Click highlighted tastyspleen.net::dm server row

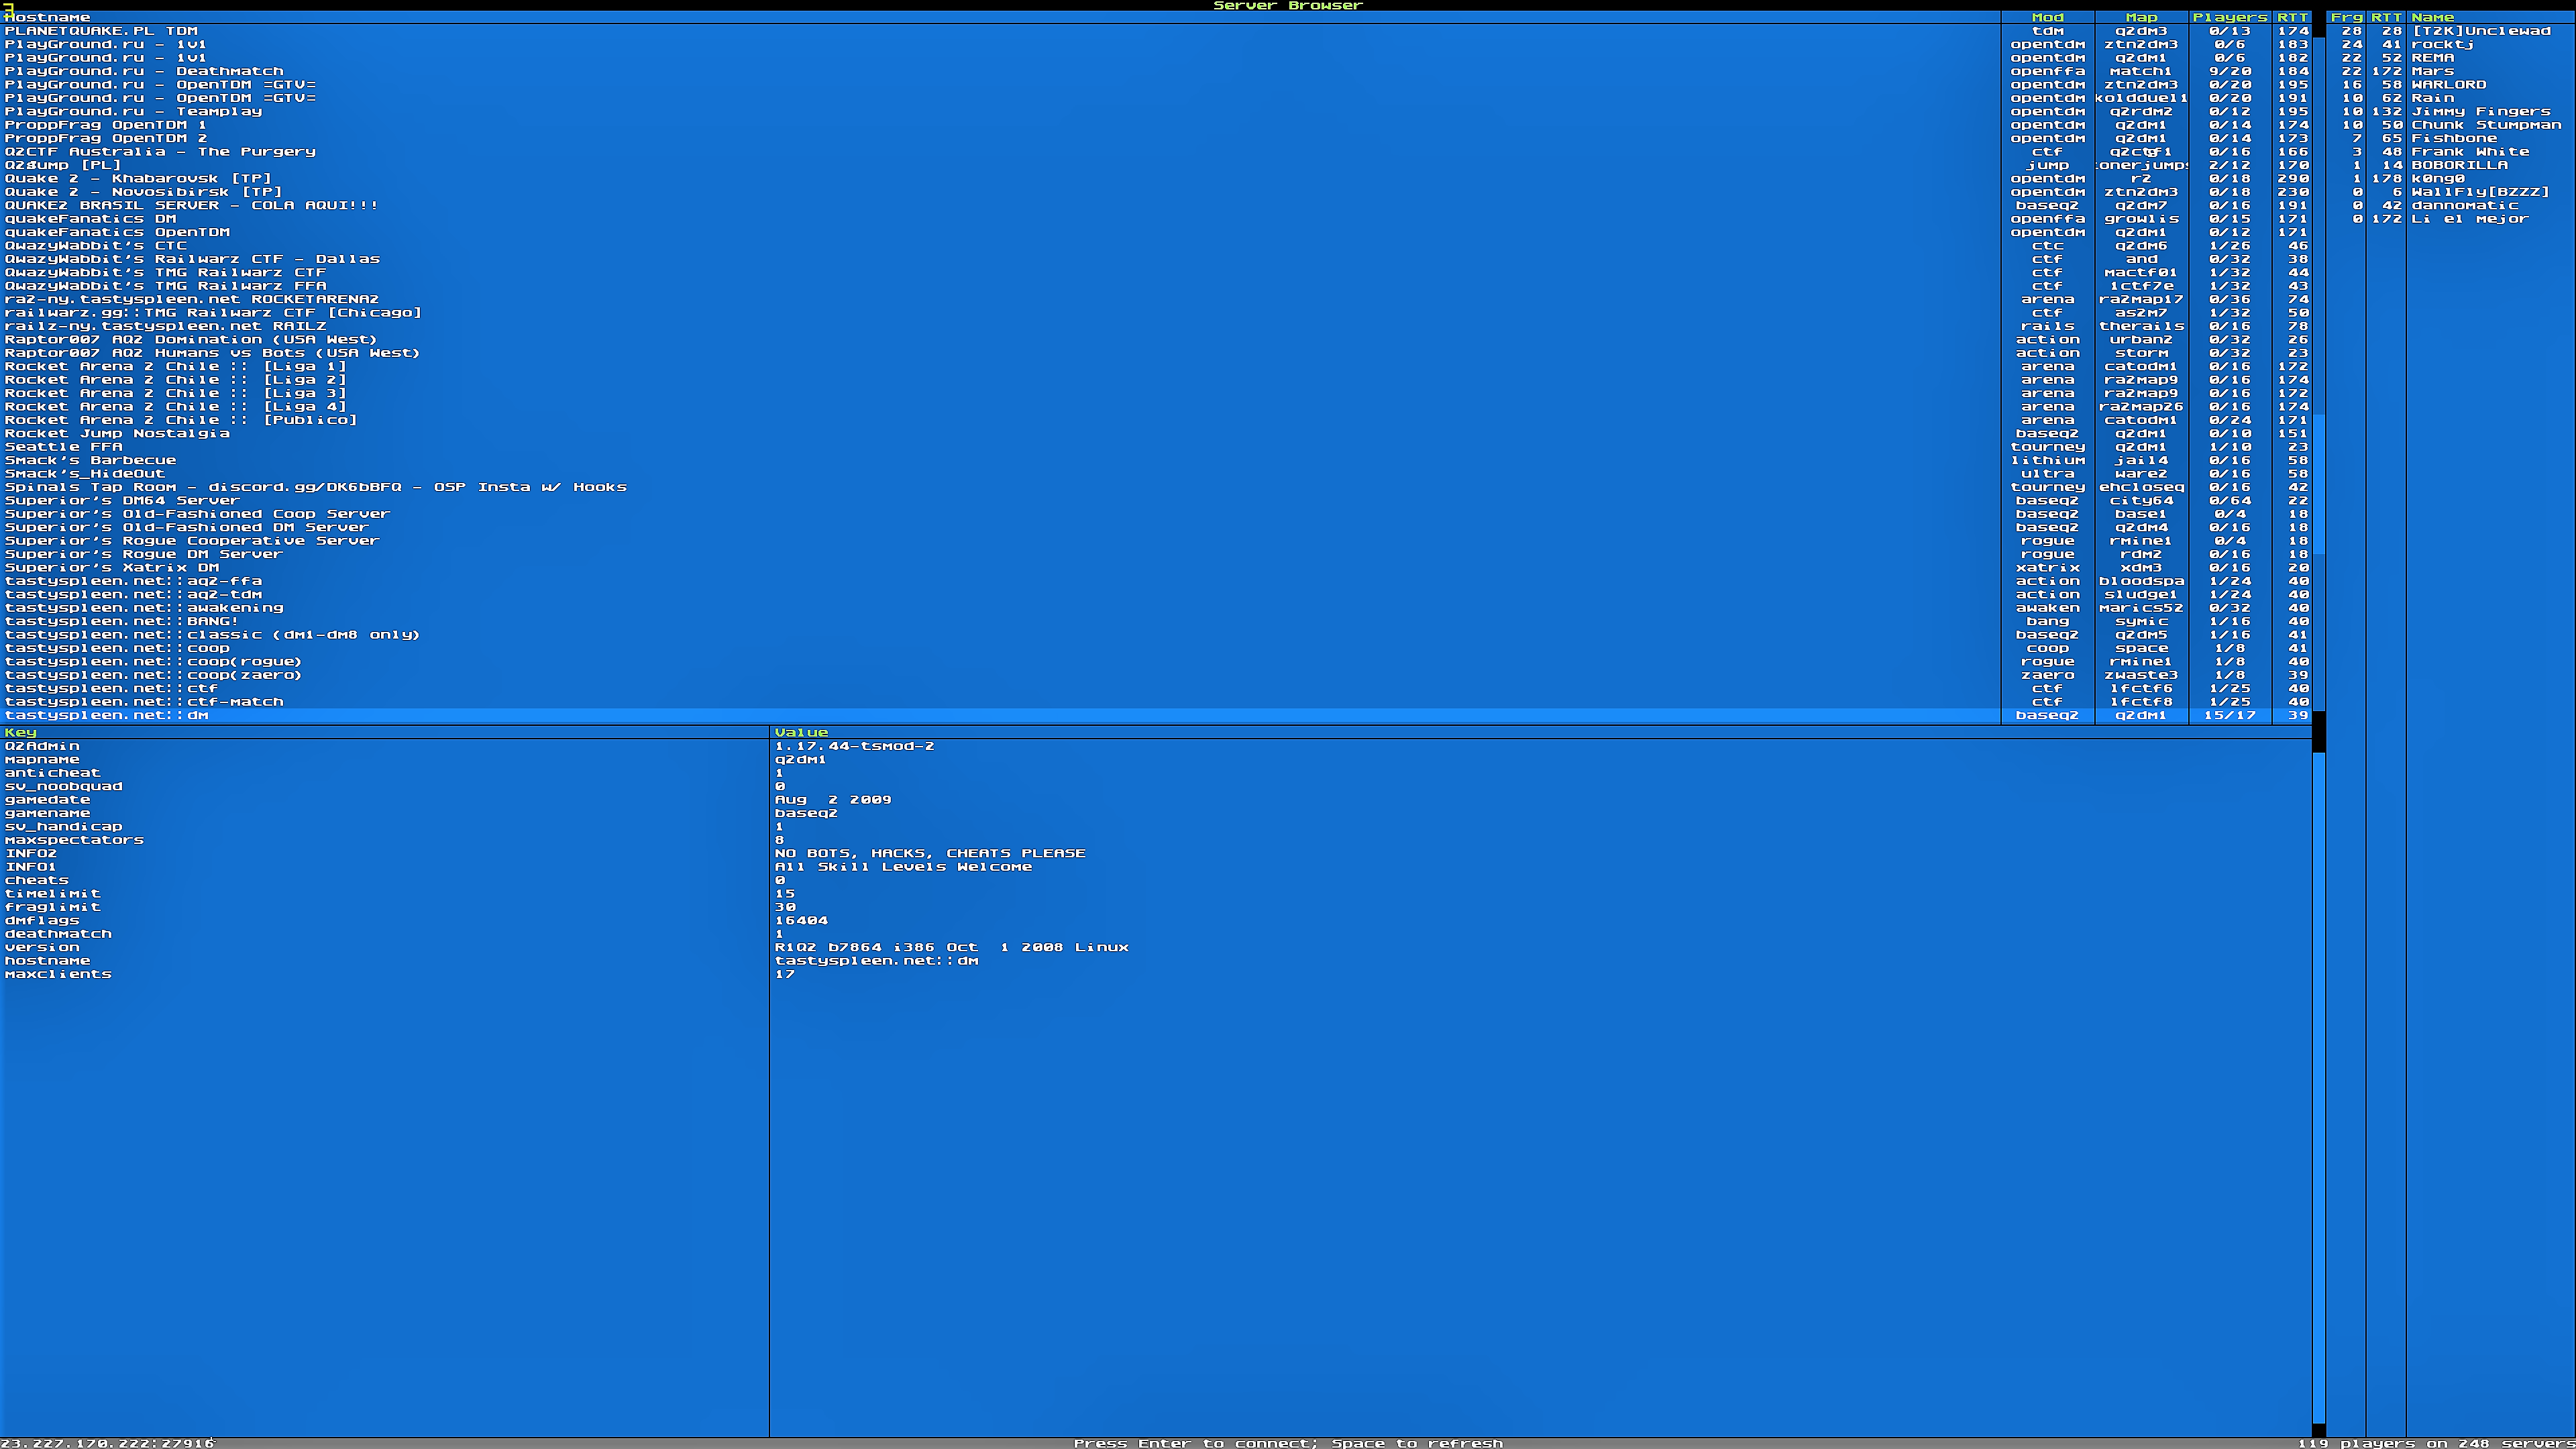pos(1156,715)
